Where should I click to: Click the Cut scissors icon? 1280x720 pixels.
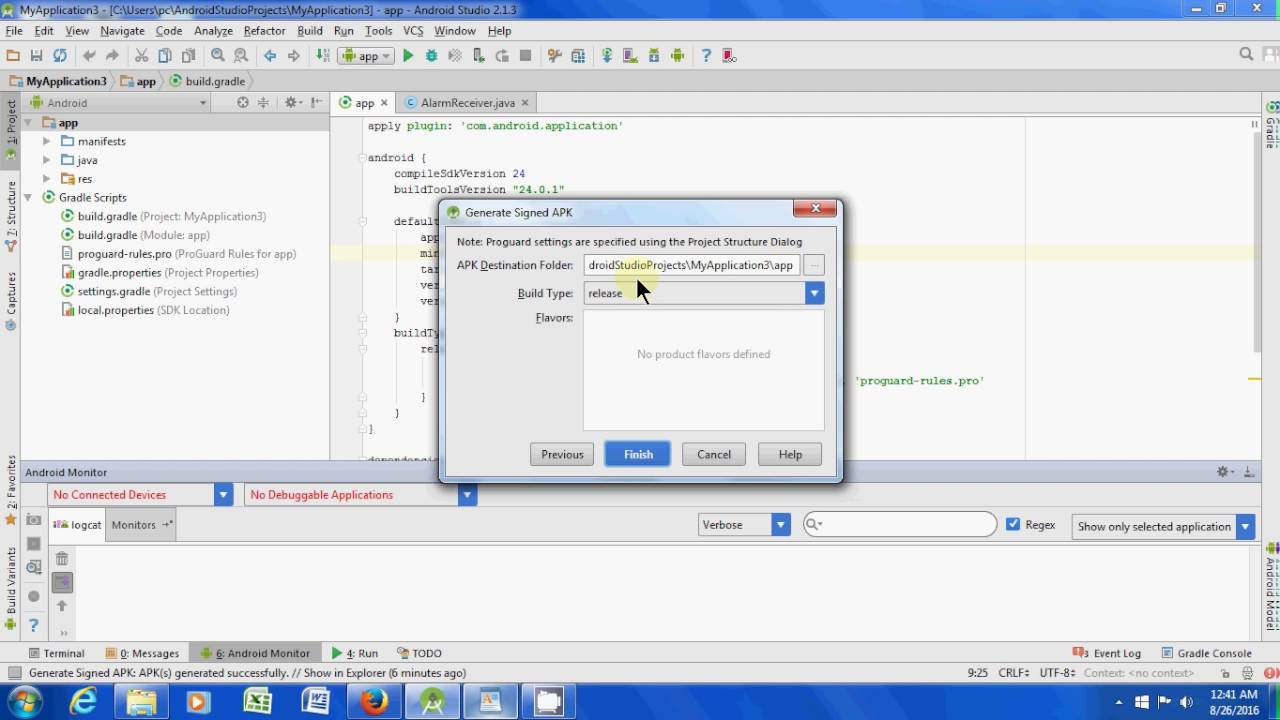(141, 56)
